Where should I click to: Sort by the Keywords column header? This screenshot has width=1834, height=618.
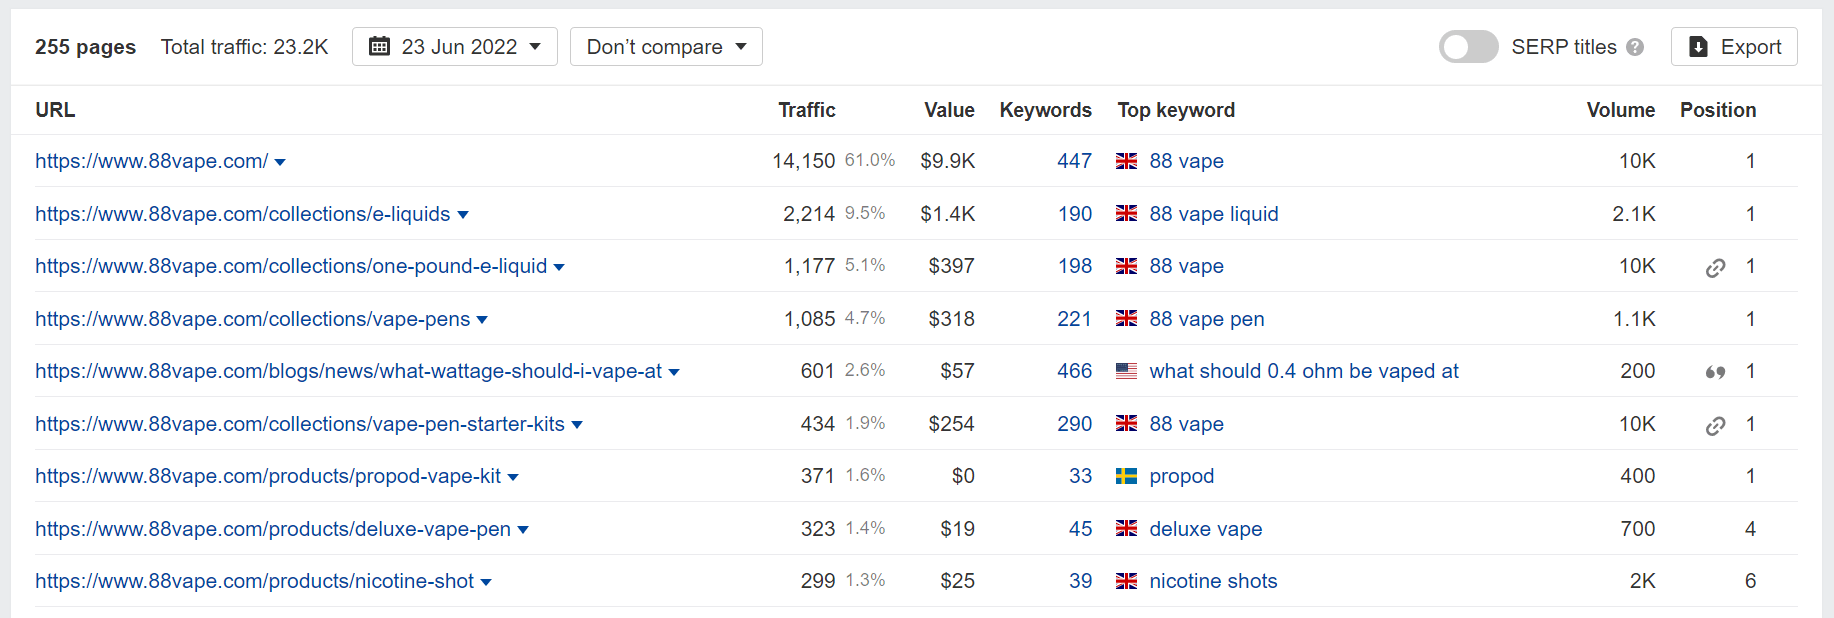pyautogui.click(x=1045, y=110)
